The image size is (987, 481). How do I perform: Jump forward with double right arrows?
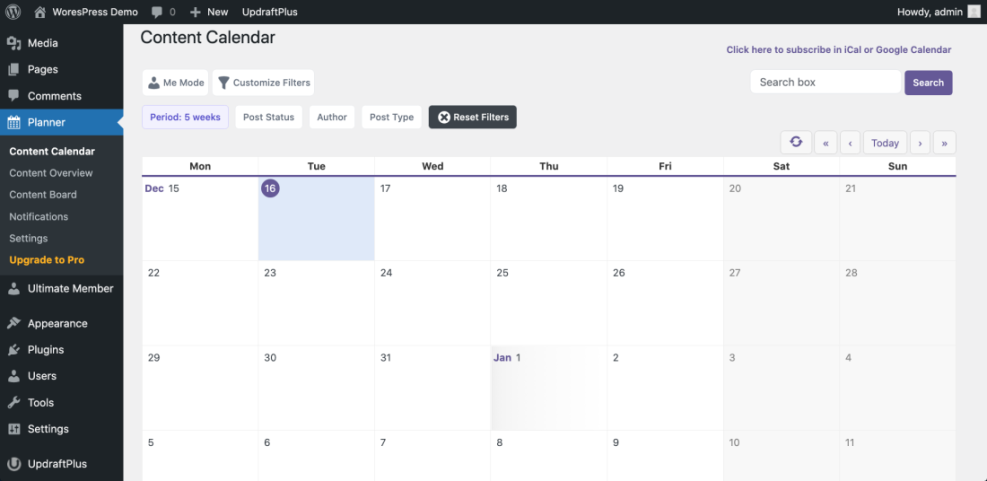pos(944,143)
